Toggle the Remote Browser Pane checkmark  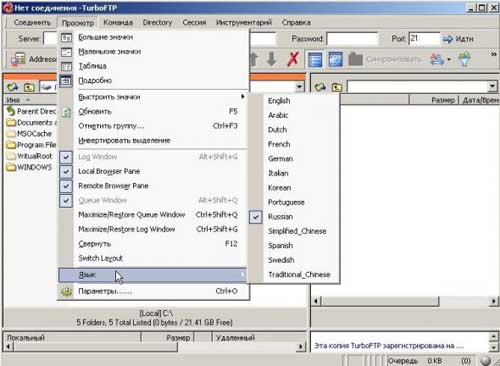coord(66,186)
